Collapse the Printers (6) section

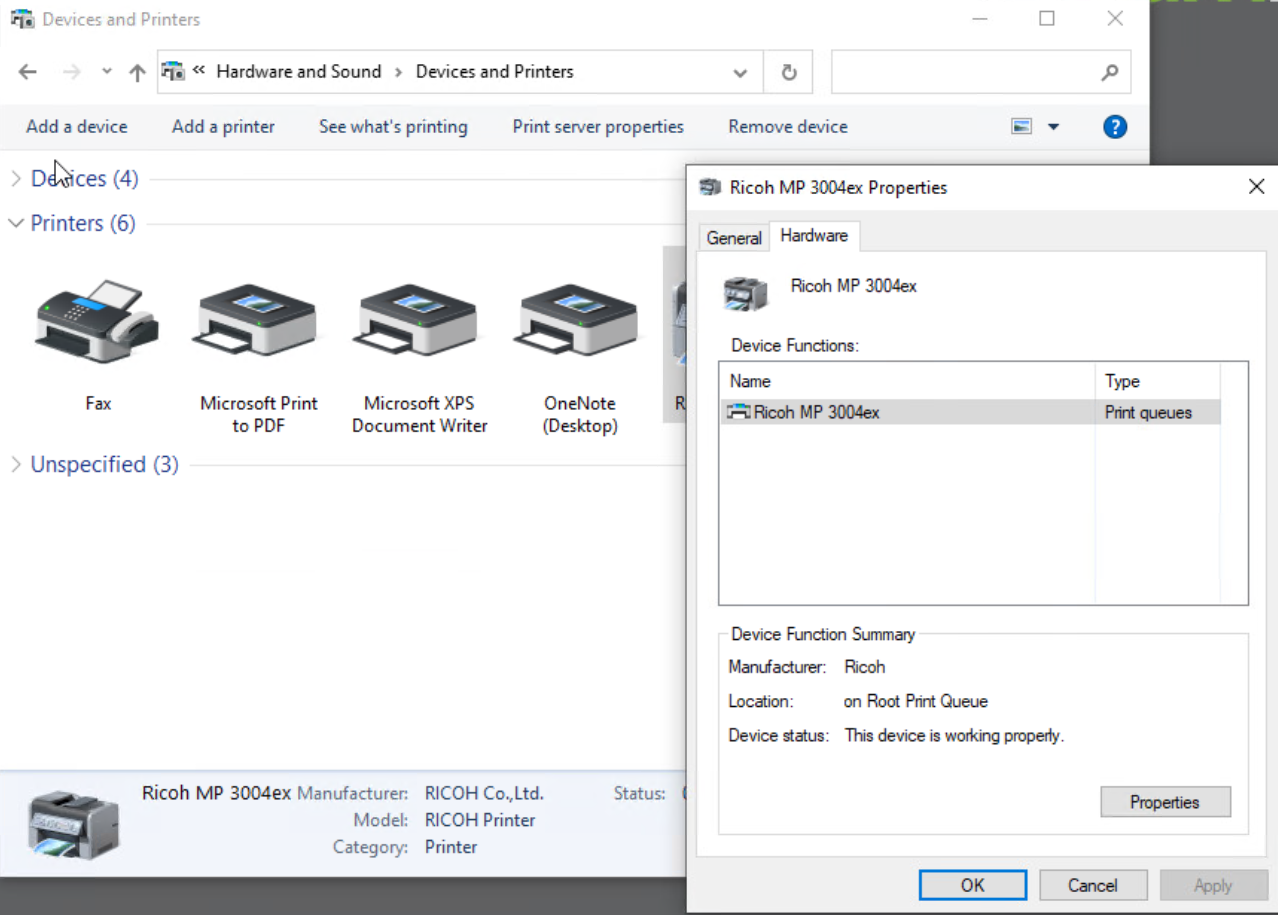coord(16,223)
